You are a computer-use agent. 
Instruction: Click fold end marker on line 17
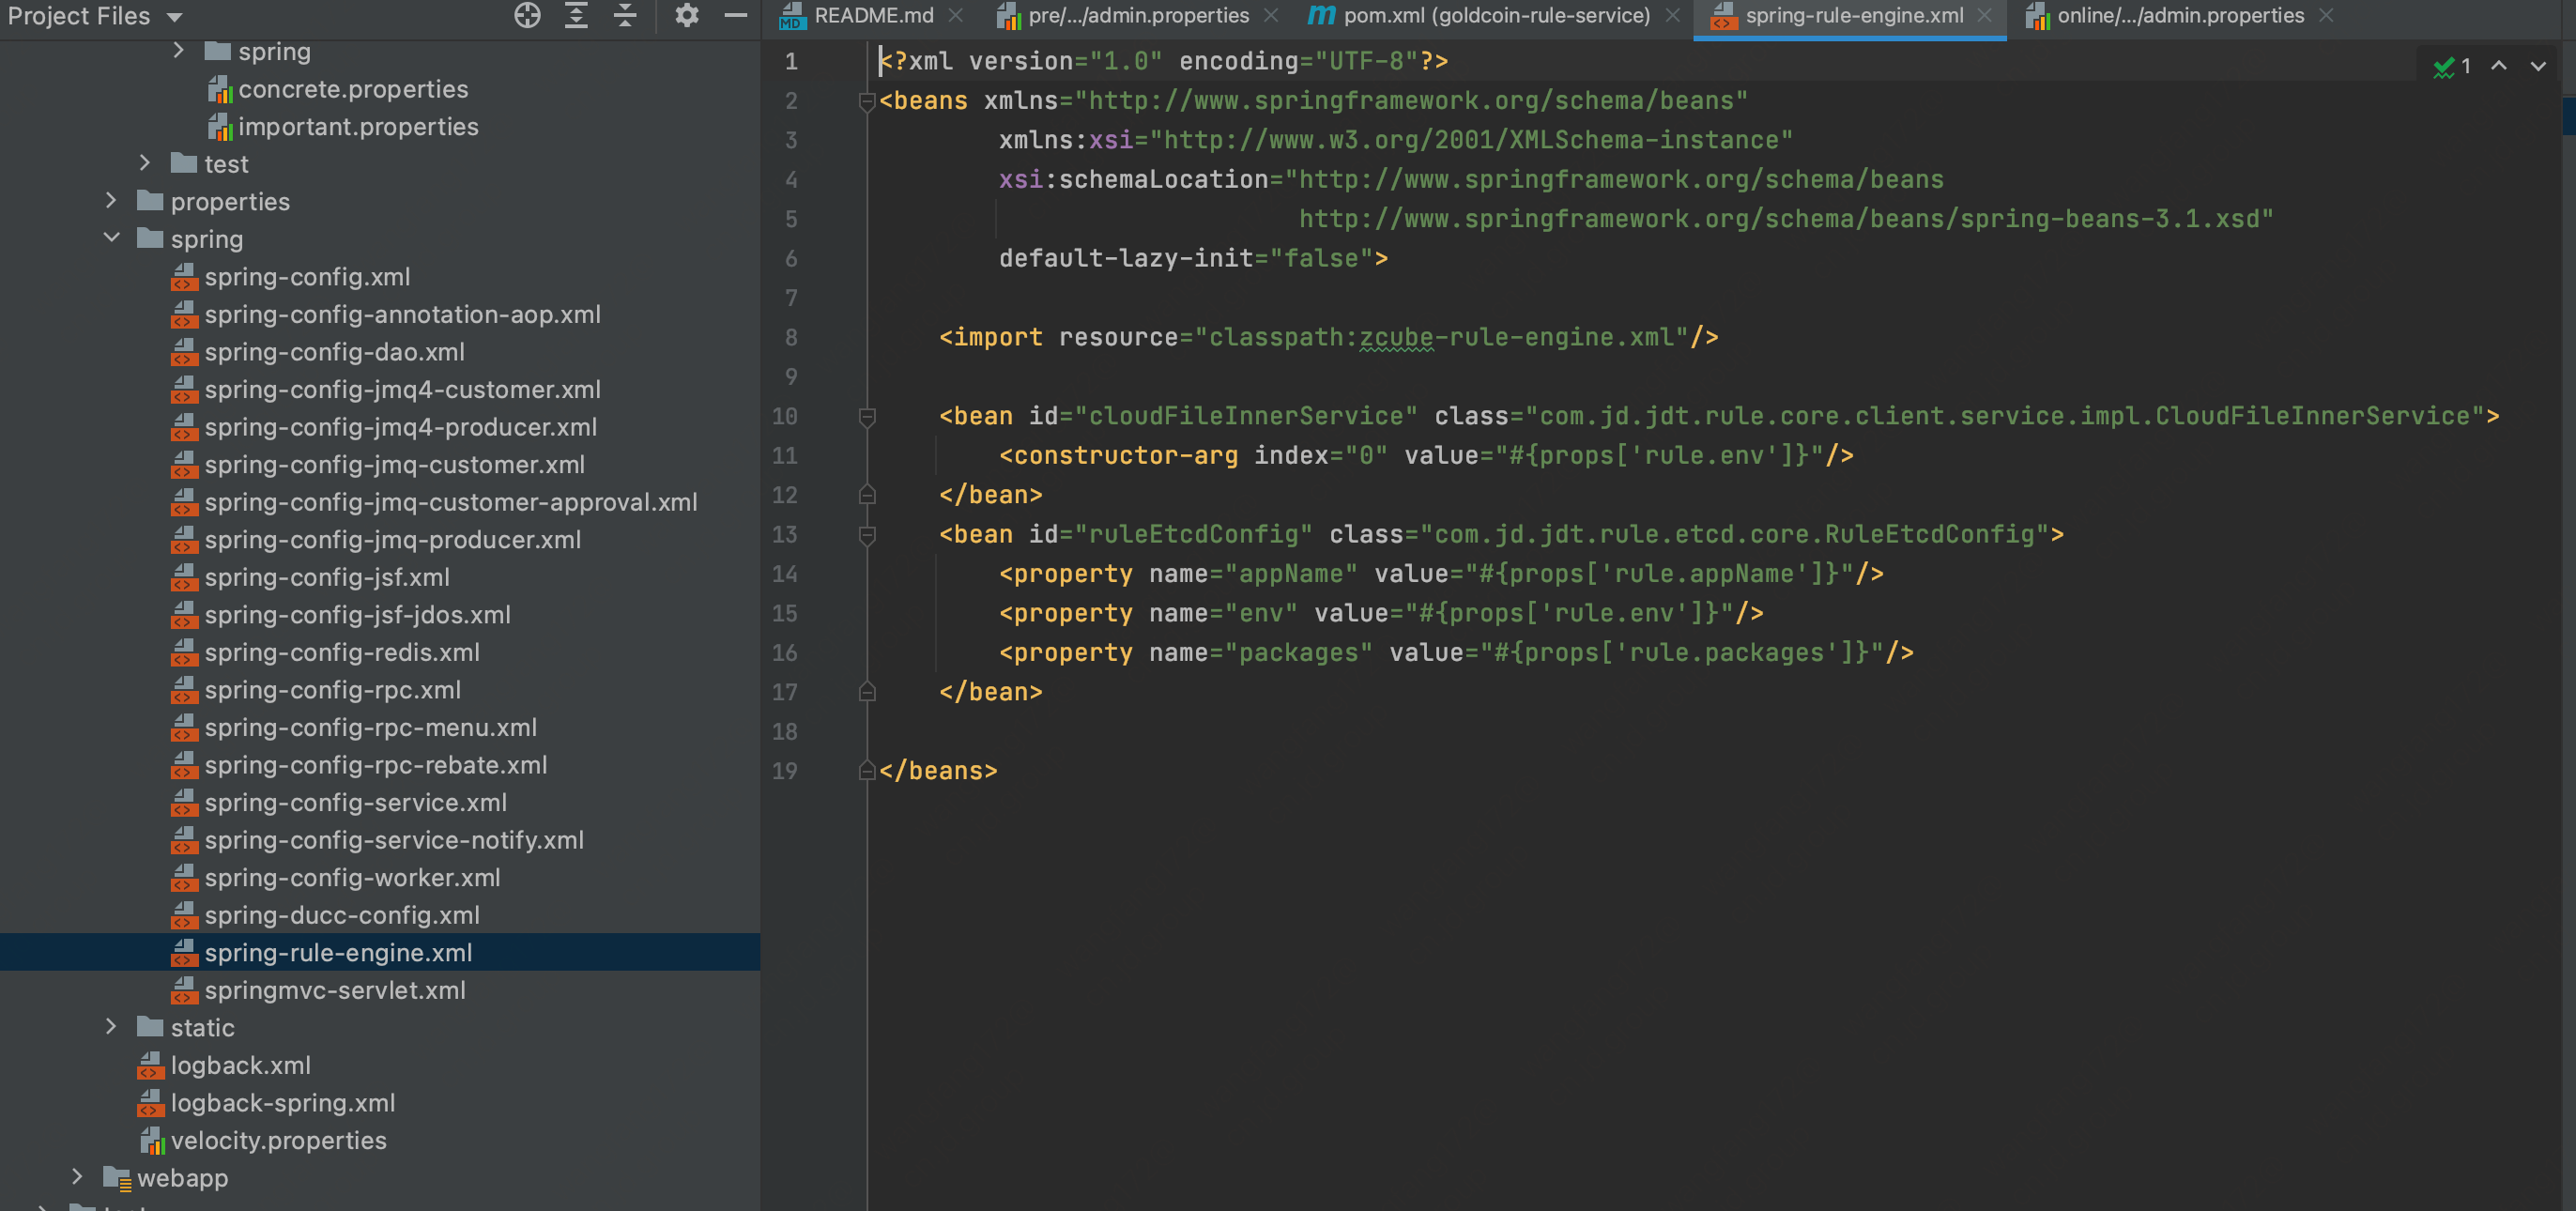click(867, 691)
